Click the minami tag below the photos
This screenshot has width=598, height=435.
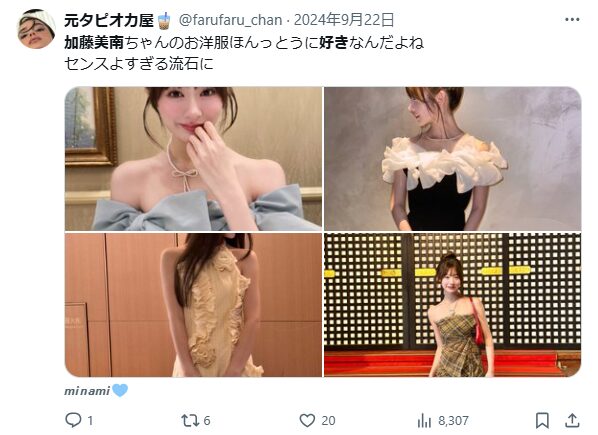coord(87,391)
